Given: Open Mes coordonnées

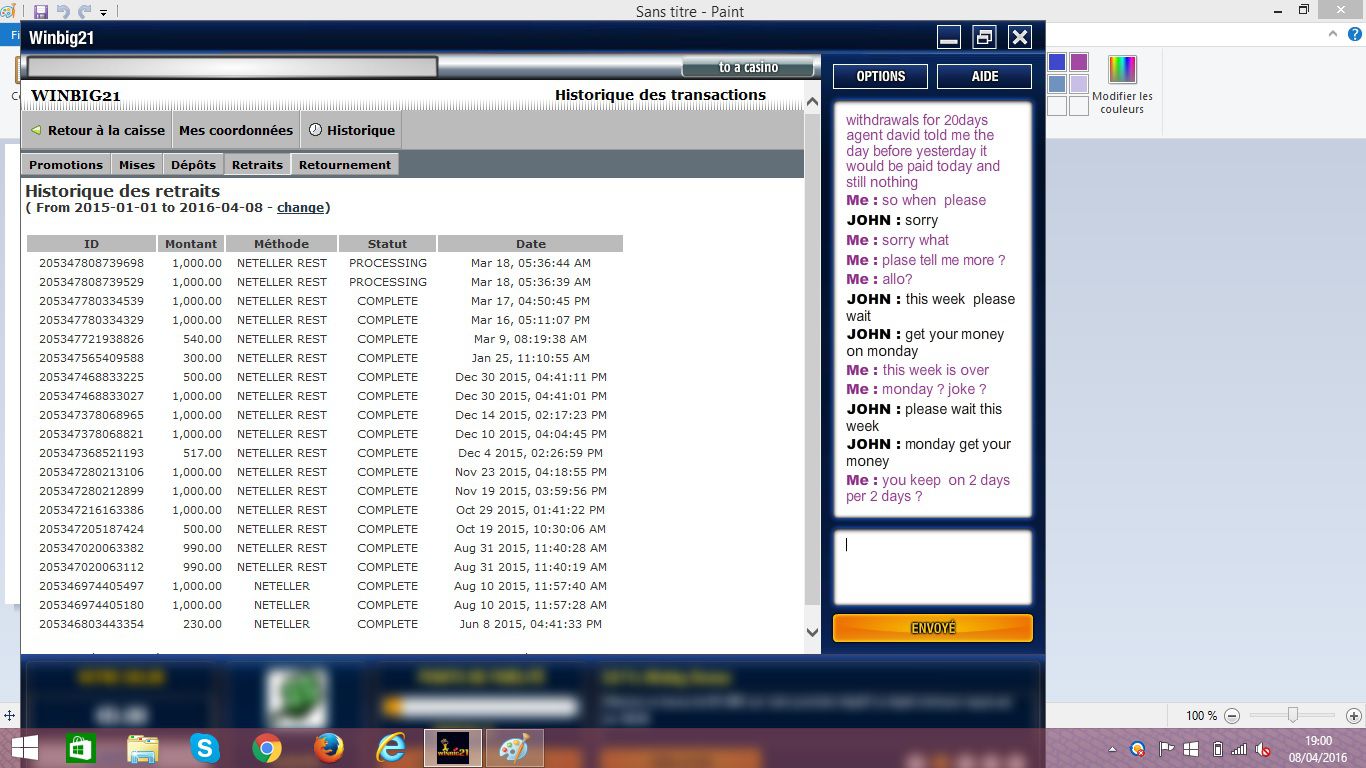Looking at the screenshot, I should (x=236, y=130).
